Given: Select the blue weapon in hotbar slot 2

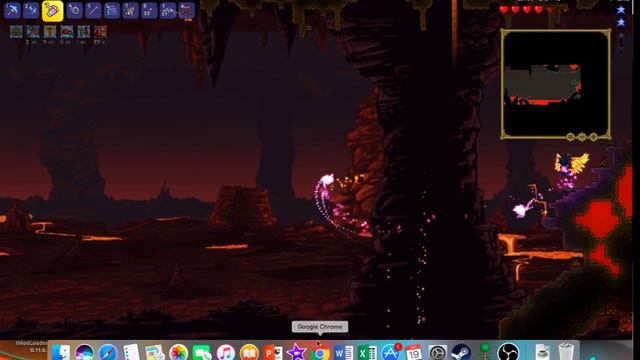Looking at the screenshot, I should [x=31, y=10].
